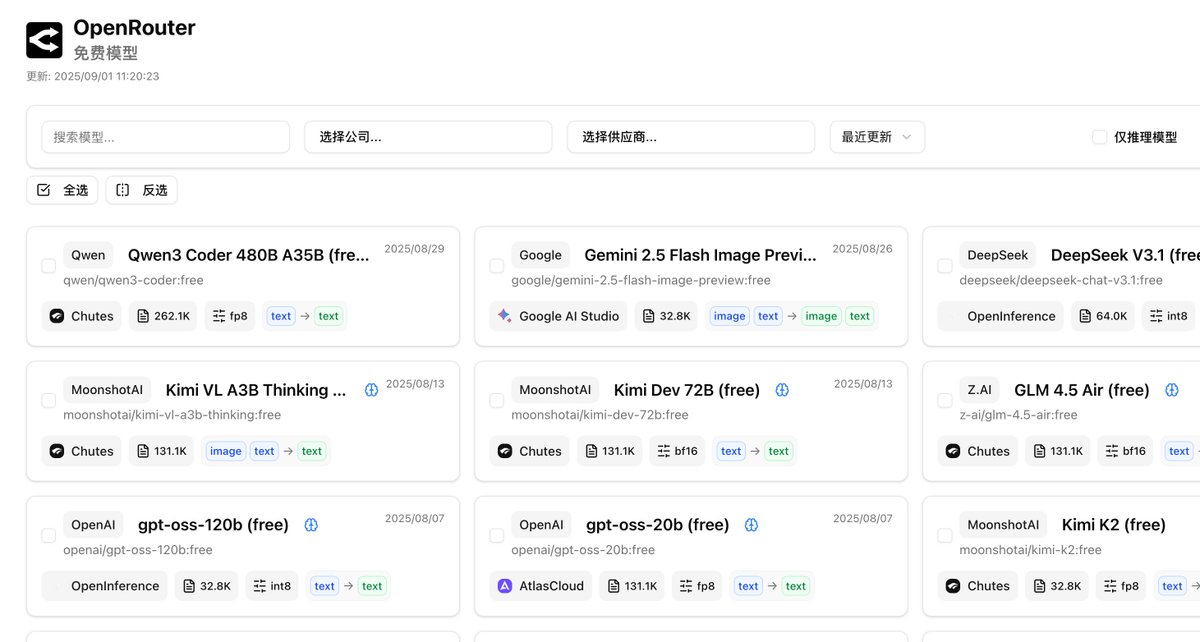Click the 搜索模型 search input field
This screenshot has height=642, width=1200.
click(x=165, y=136)
